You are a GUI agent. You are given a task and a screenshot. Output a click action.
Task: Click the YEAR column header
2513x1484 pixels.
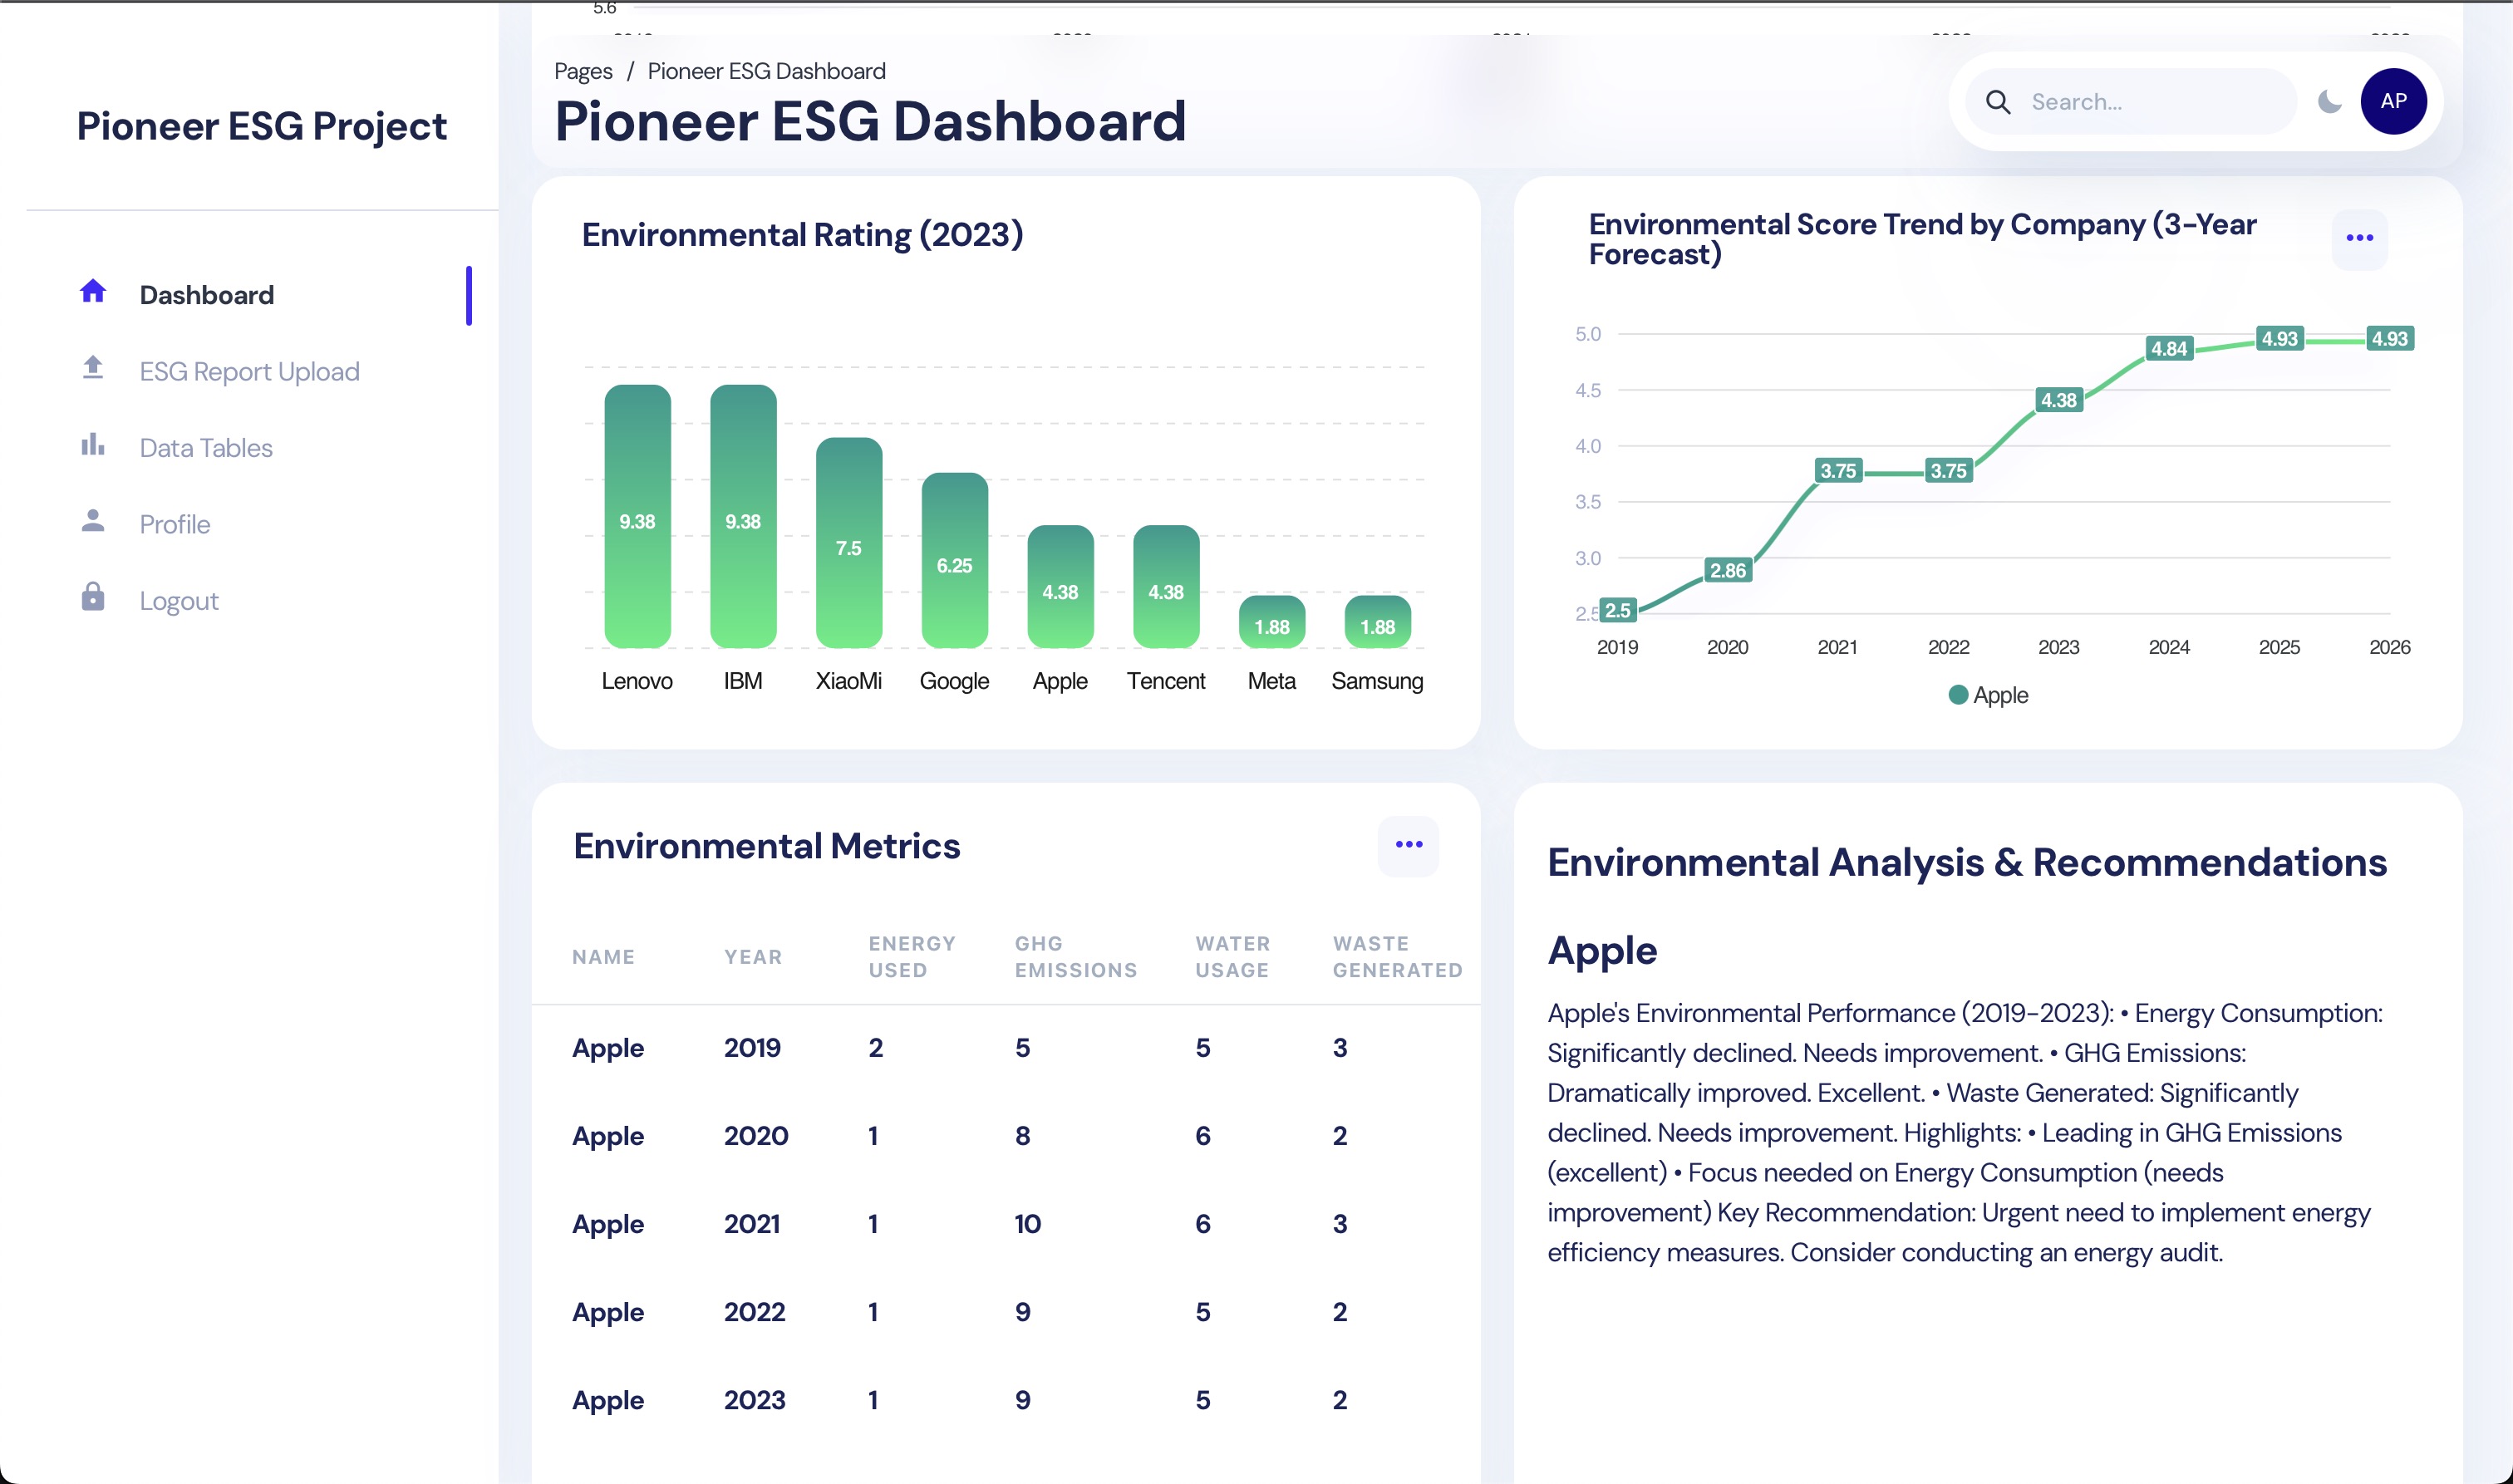click(753, 957)
